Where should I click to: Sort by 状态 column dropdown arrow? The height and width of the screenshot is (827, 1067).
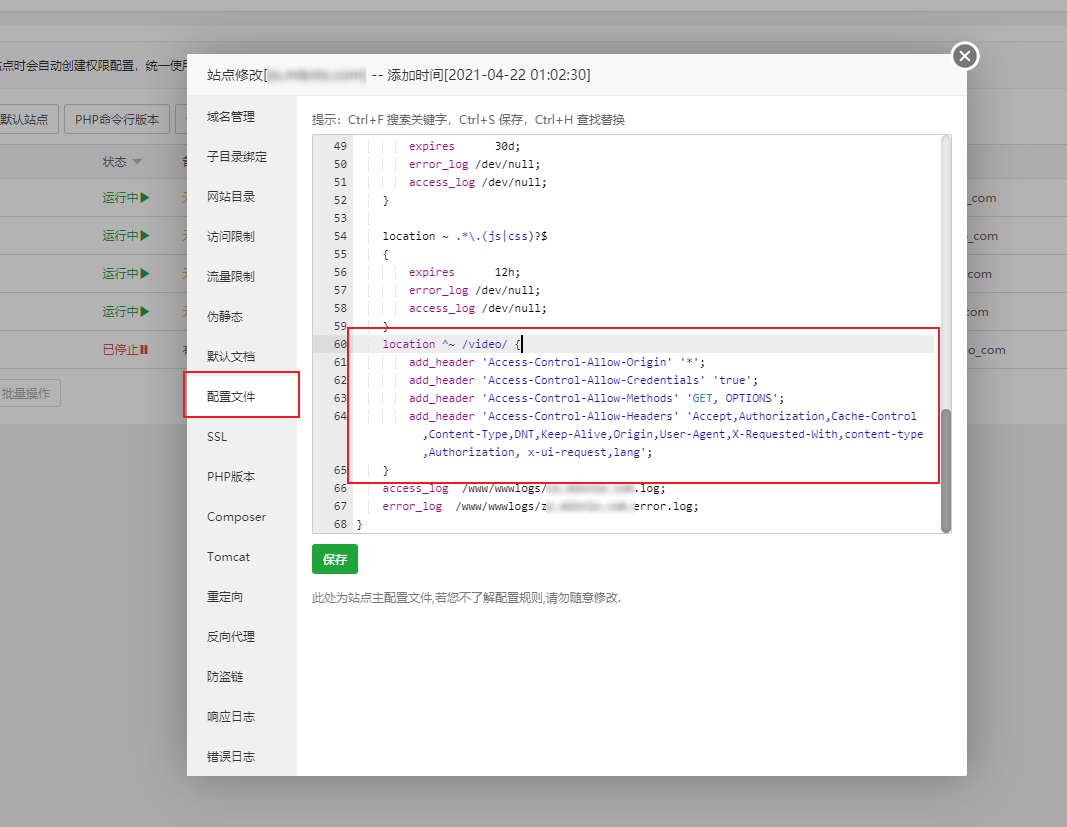tap(137, 162)
